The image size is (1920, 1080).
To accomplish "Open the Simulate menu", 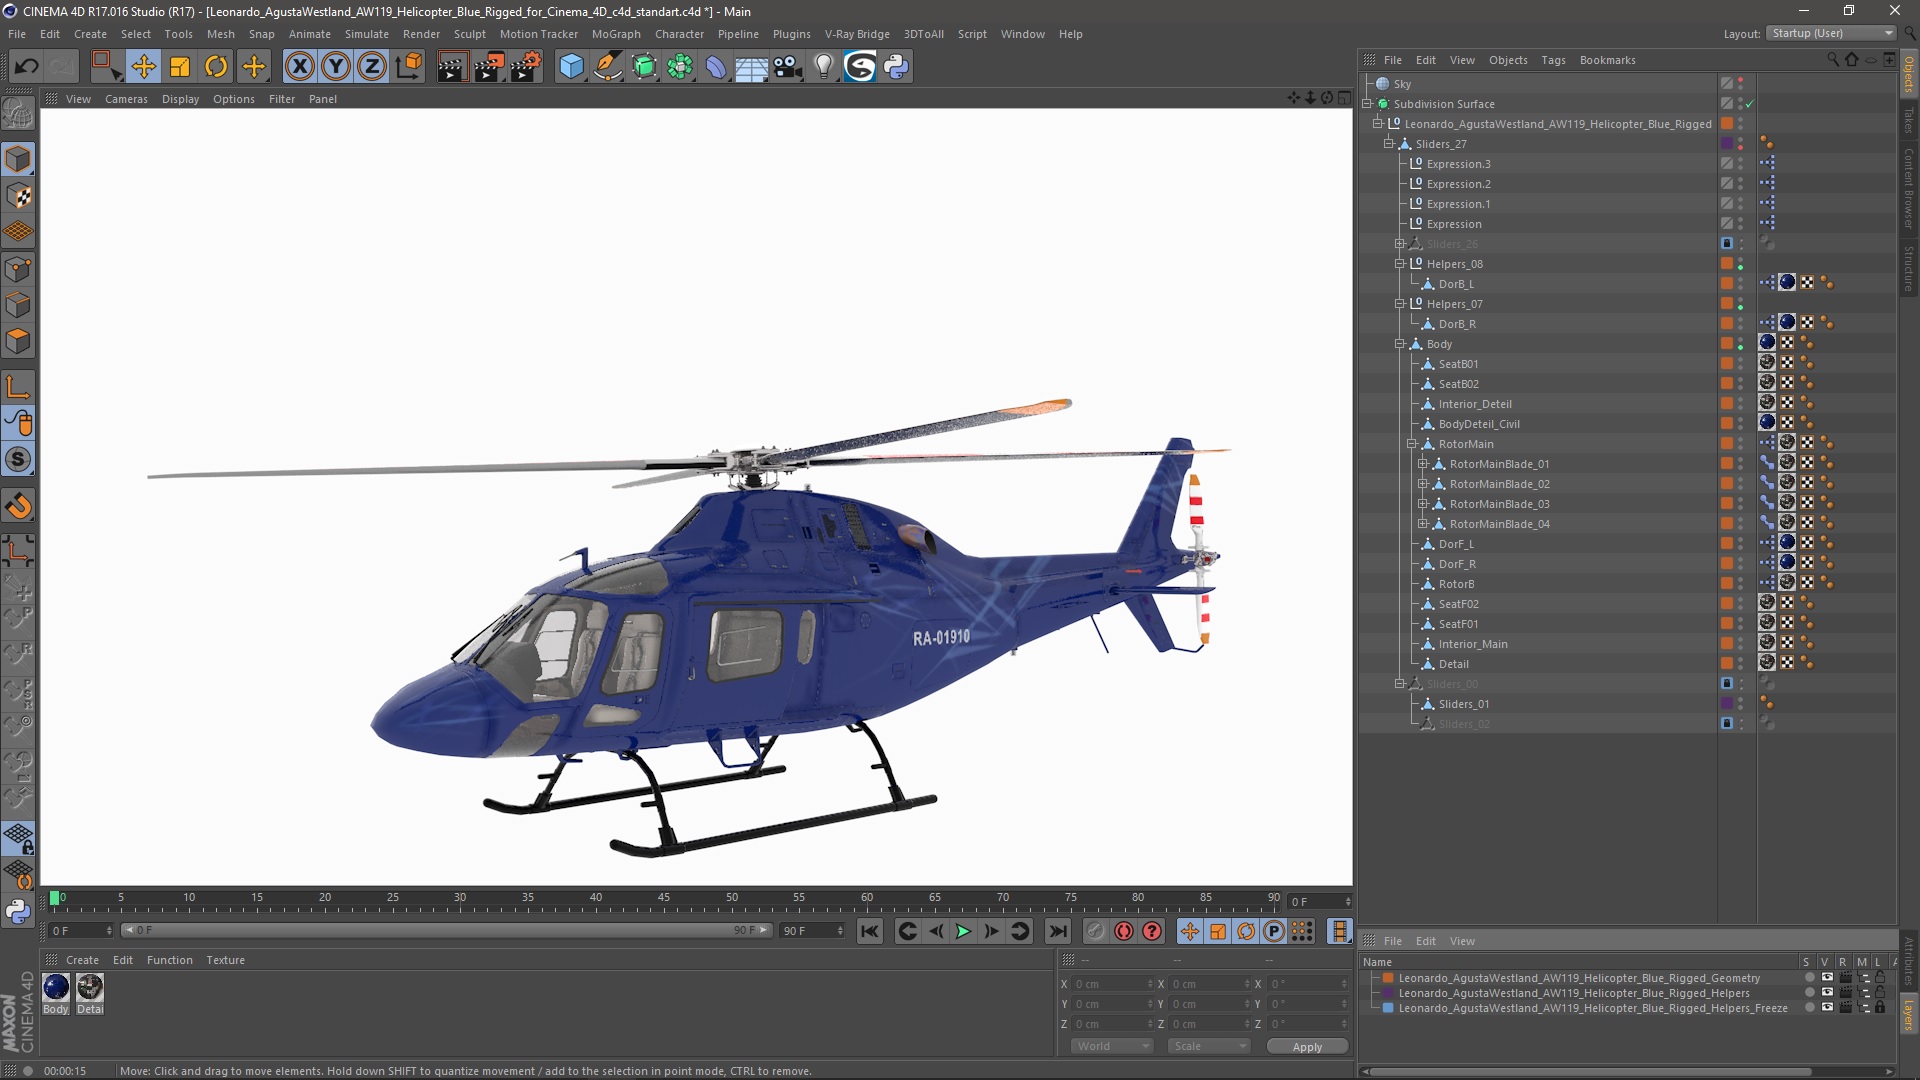I will pyautogui.click(x=366, y=34).
